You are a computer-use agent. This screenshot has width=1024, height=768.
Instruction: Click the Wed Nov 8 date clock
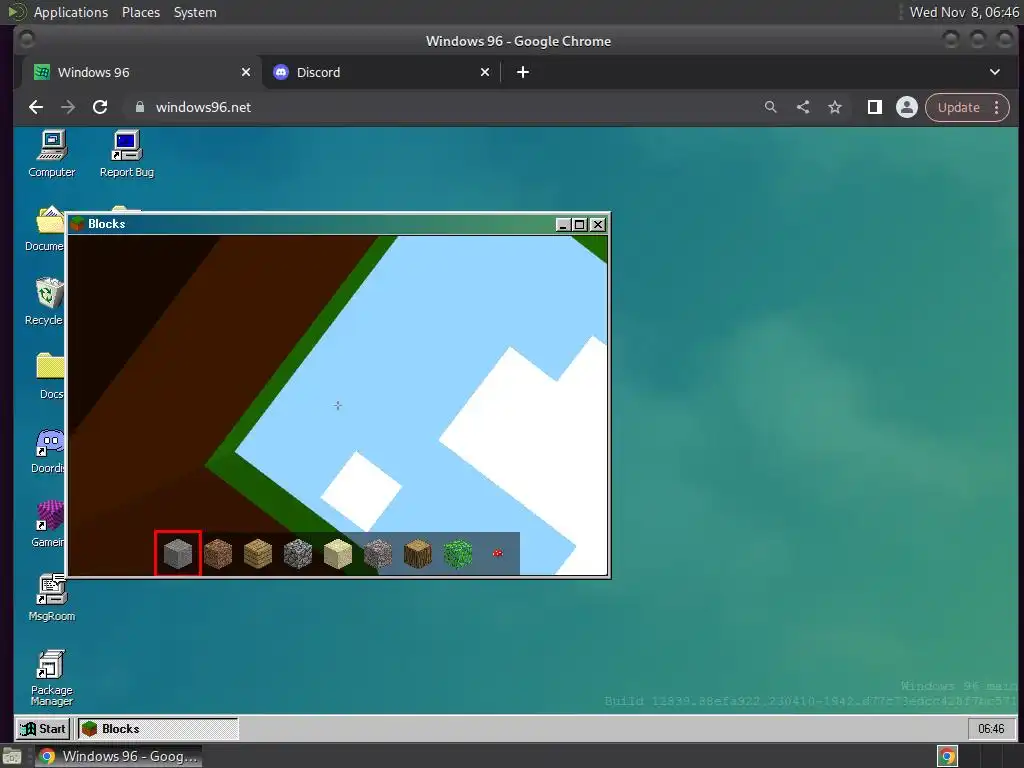click(964, 12)
